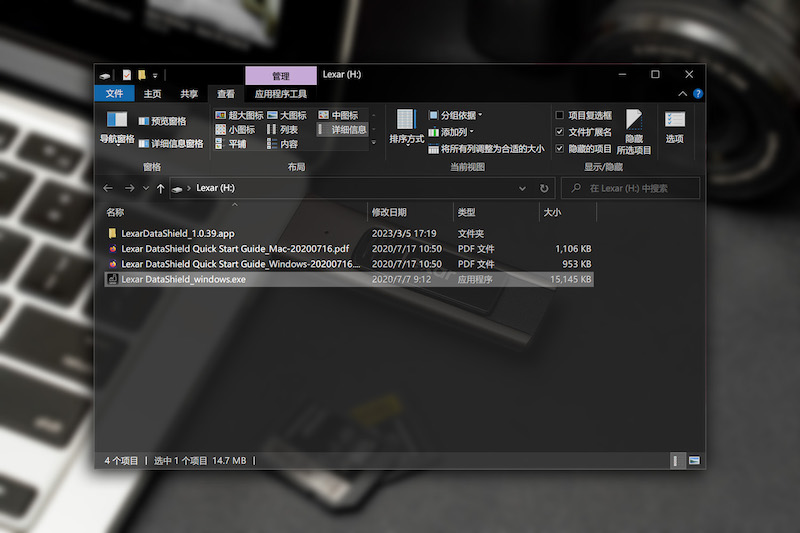Open the 文件 file menu tab

114,94
